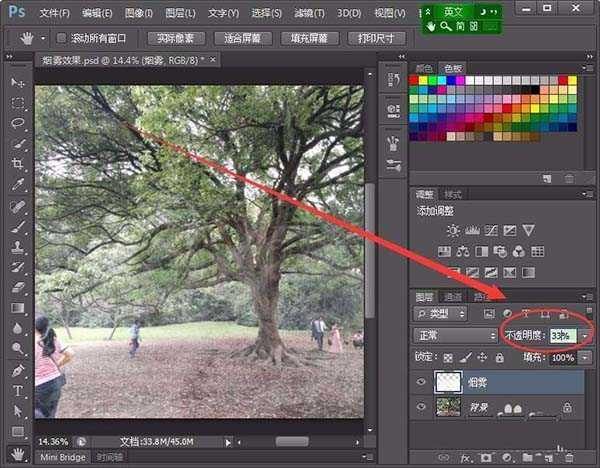Image resolution: width=600 pixels, height=468 pixels.
Task: Select the Move tool
Action: 17,82
